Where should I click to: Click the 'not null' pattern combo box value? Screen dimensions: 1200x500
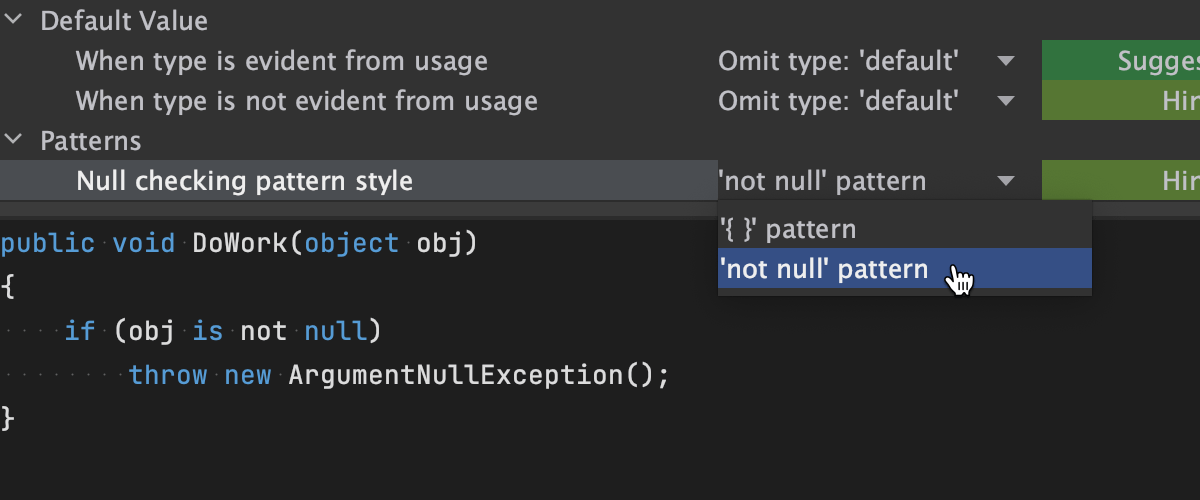[822, 181]
